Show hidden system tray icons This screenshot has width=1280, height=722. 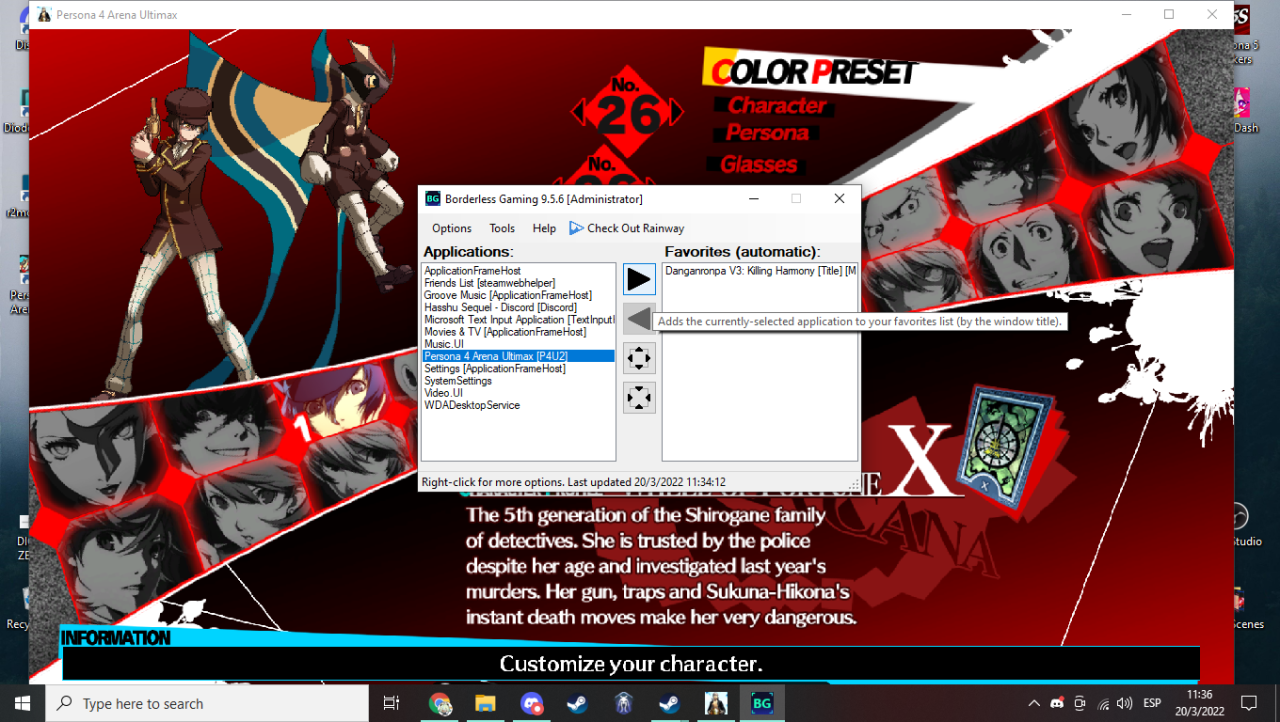pos(1034,704)
